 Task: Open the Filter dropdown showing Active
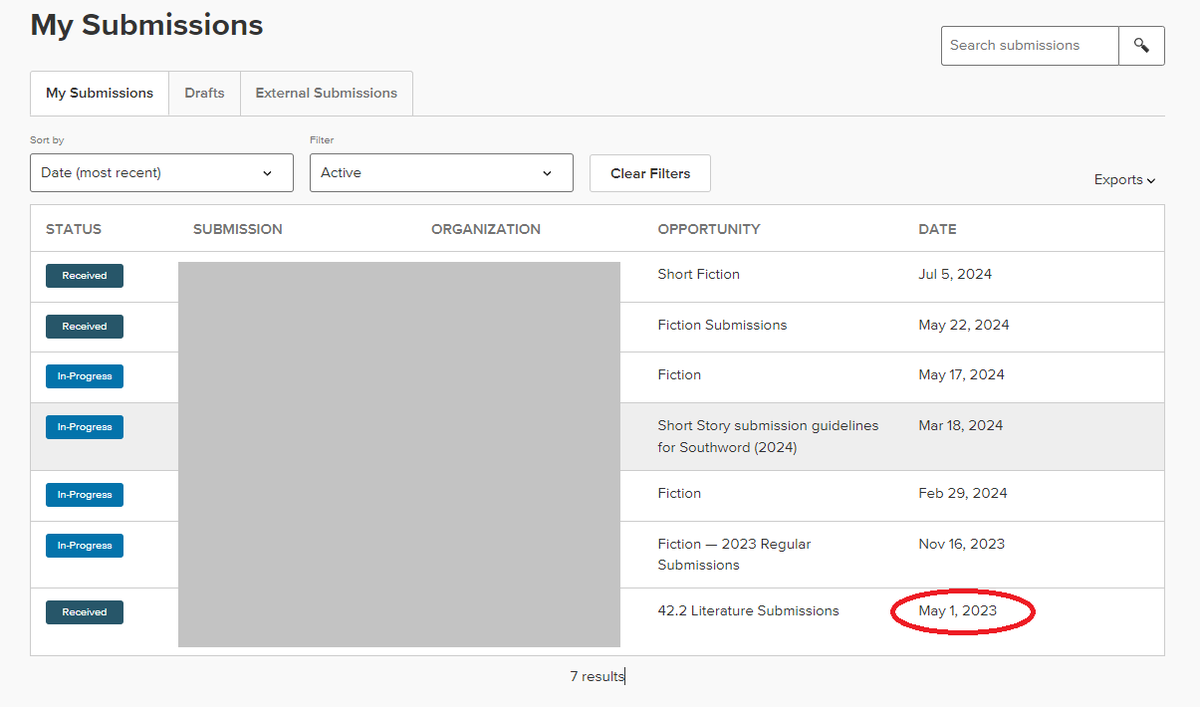441,172
